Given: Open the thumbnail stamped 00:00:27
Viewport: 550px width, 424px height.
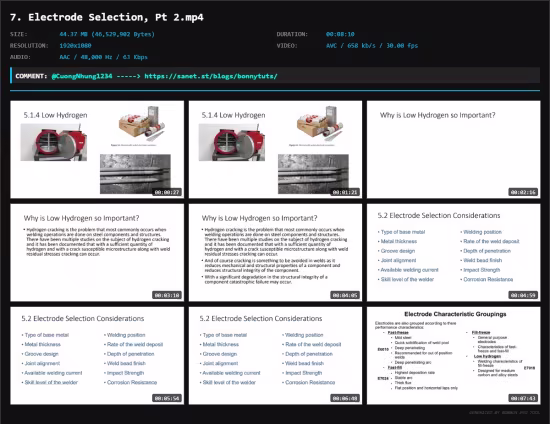Looking at the screenshot, I should coord(97,149).
